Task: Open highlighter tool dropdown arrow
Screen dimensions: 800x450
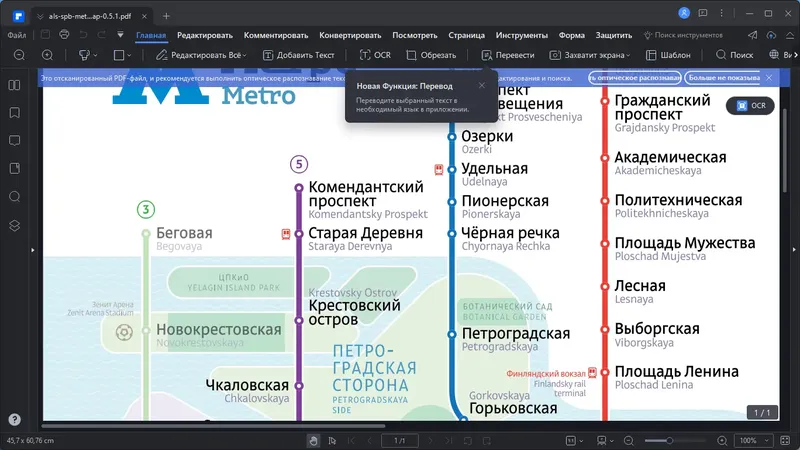Action: pos(95,55)
